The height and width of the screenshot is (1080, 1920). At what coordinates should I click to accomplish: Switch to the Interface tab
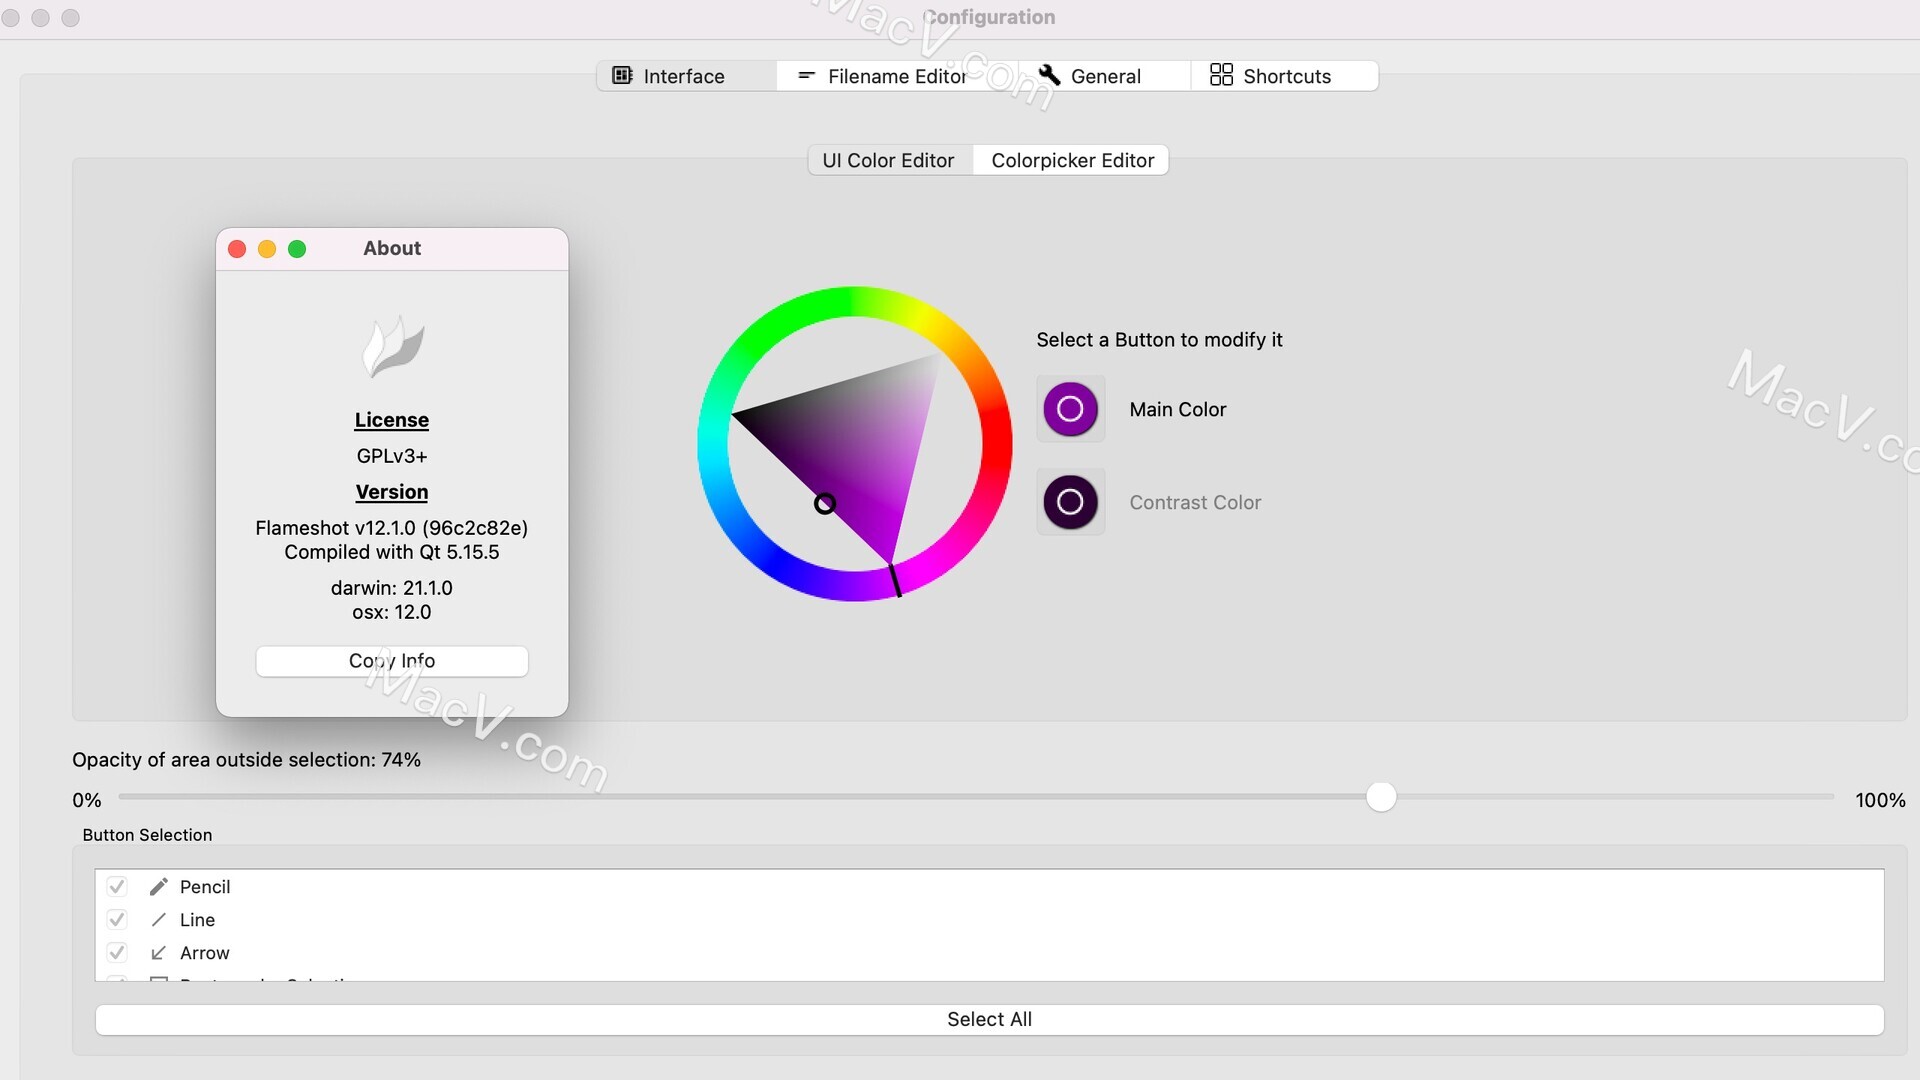[x=686, y=76]
